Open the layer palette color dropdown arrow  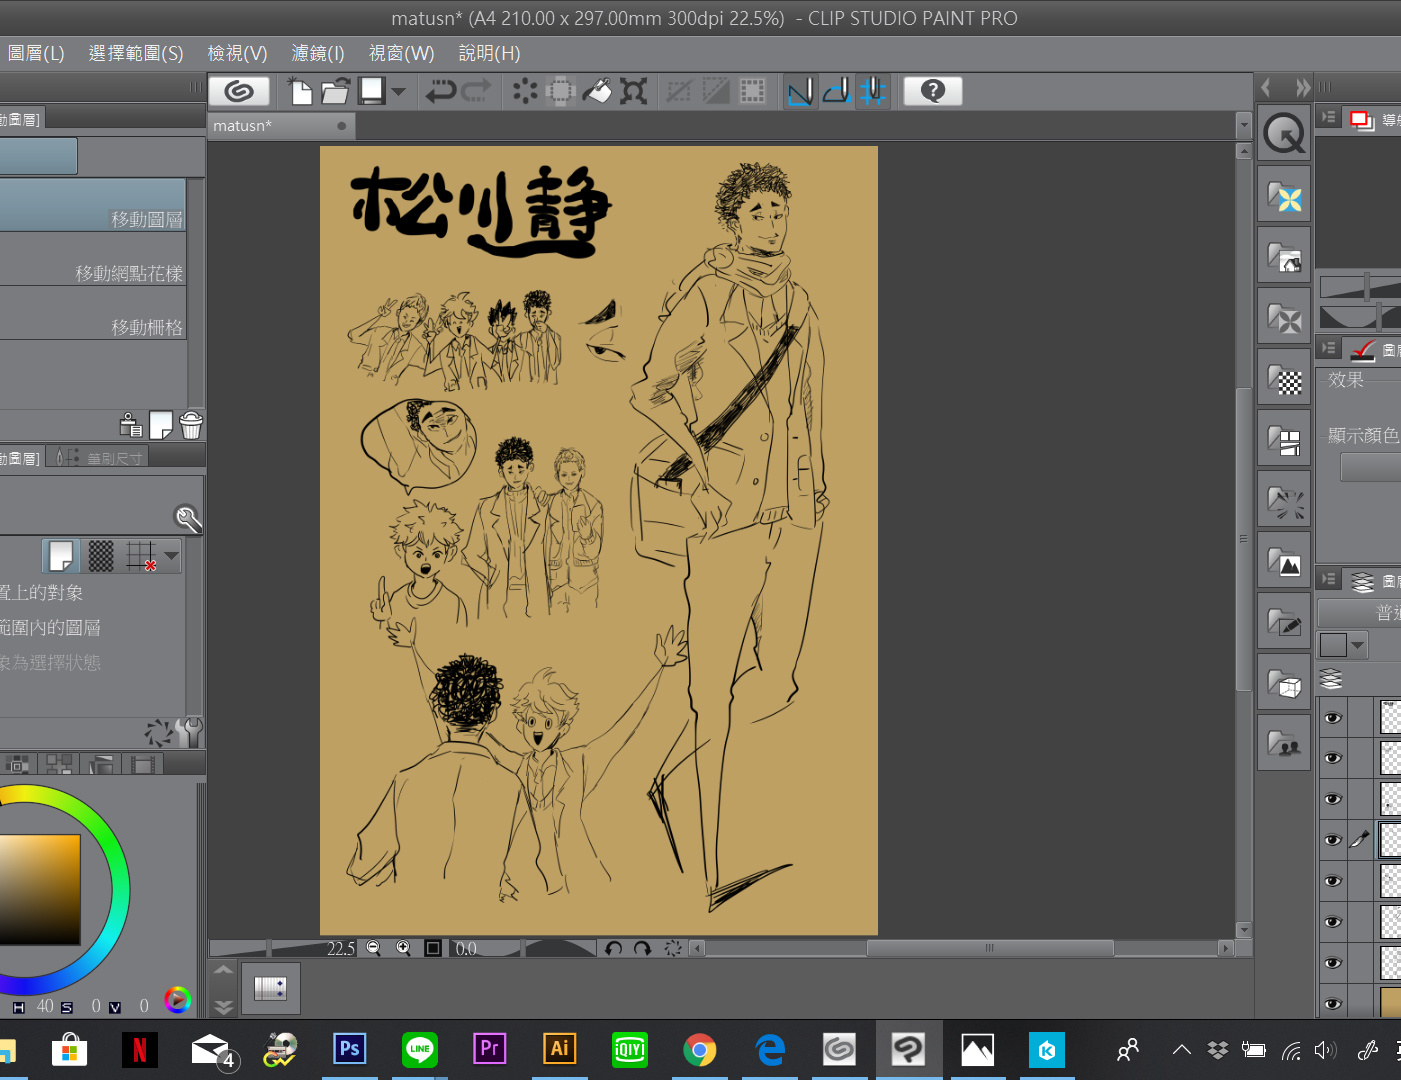pyautogui.click(x=1357, y=645)
